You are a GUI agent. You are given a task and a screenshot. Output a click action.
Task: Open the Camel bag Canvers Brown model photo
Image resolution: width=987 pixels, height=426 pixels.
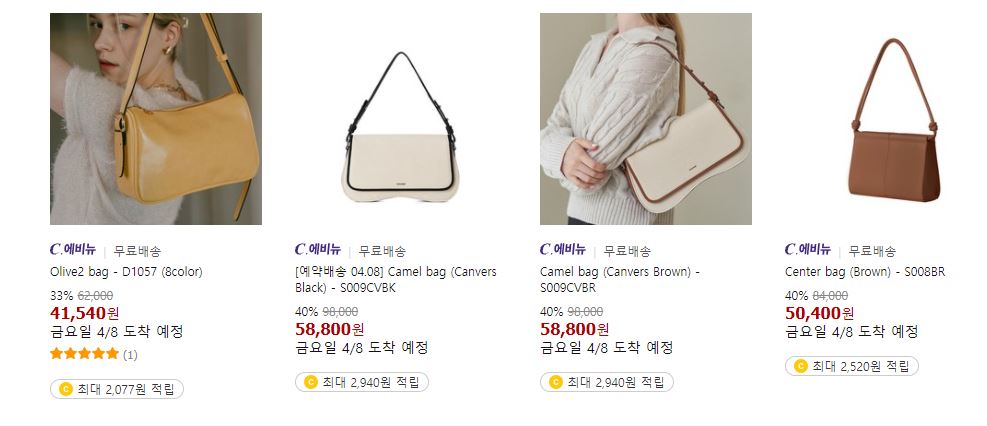(645, 119)
